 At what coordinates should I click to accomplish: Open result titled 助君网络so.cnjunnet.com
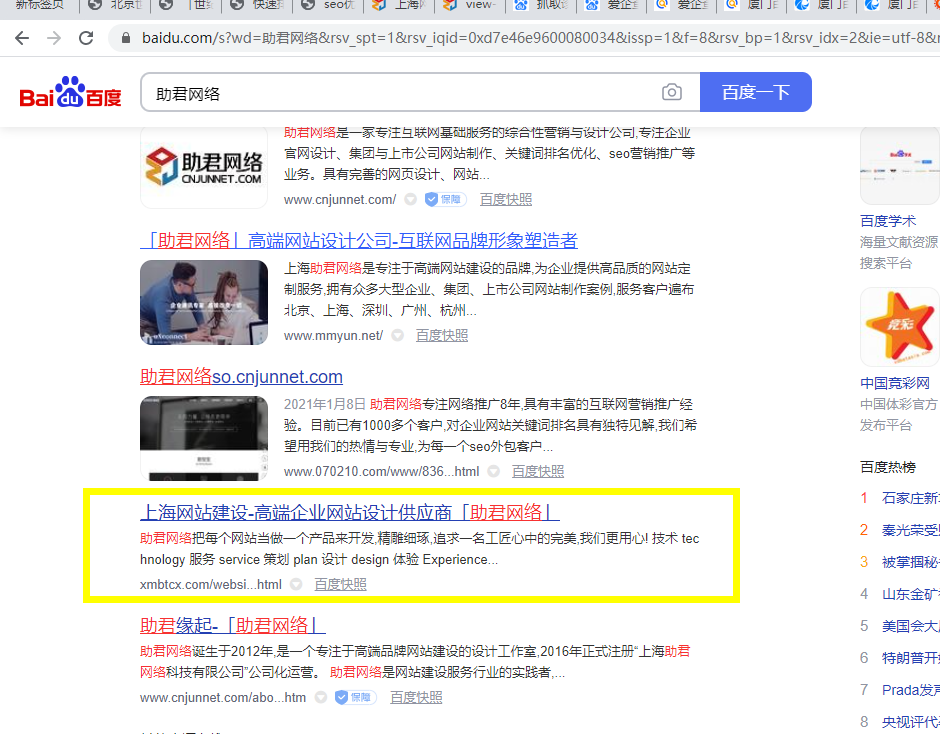pos(241,377)
